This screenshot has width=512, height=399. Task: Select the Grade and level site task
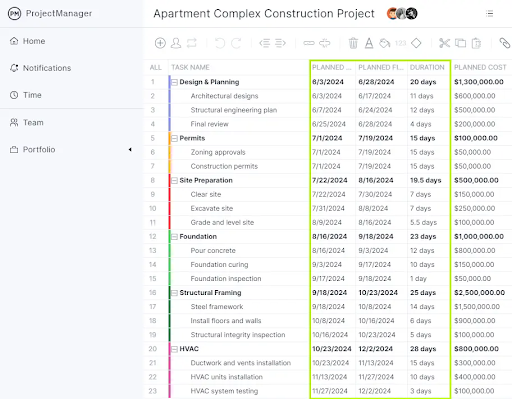click(222, 222)
